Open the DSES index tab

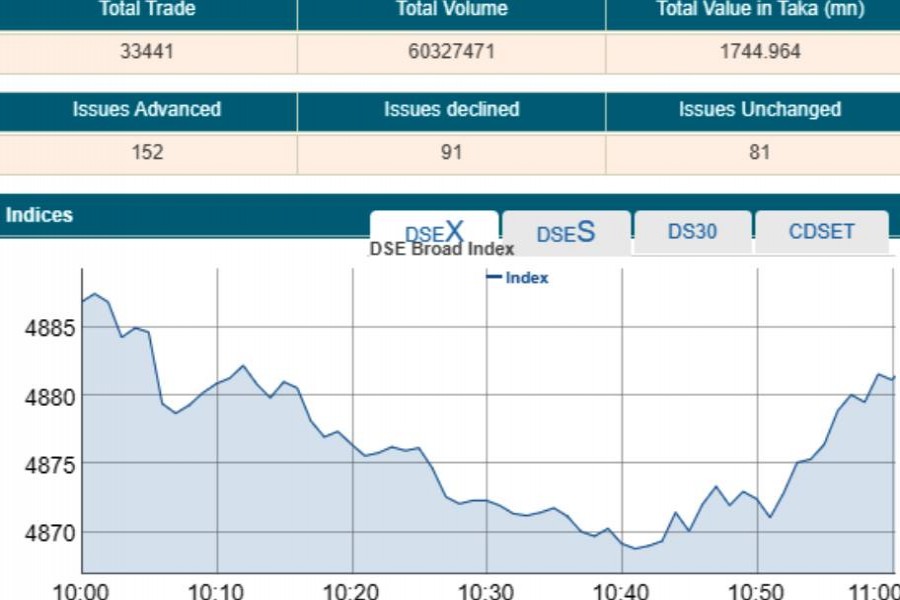(566, 233)
